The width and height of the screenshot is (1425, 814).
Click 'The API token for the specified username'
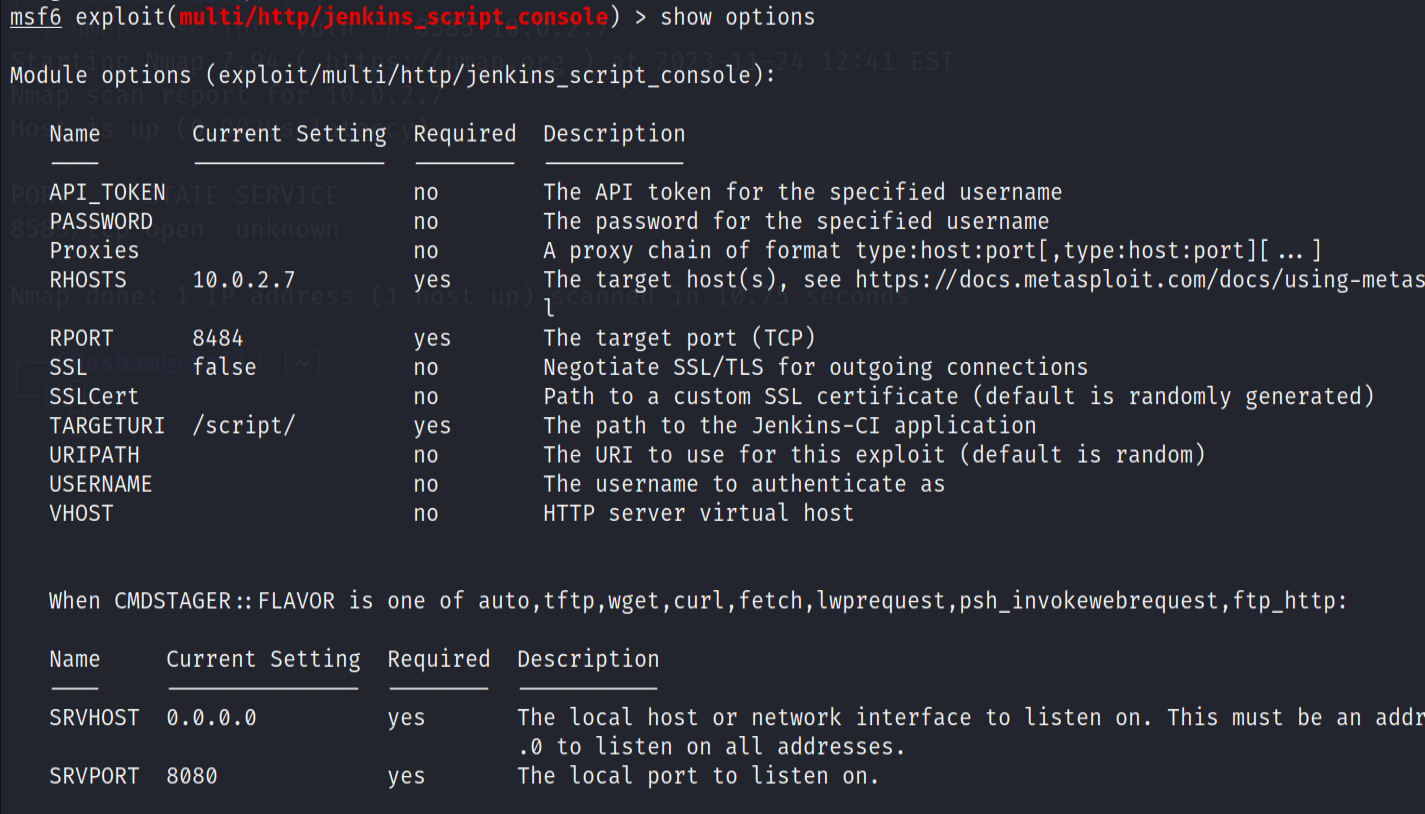coord(803,192)
